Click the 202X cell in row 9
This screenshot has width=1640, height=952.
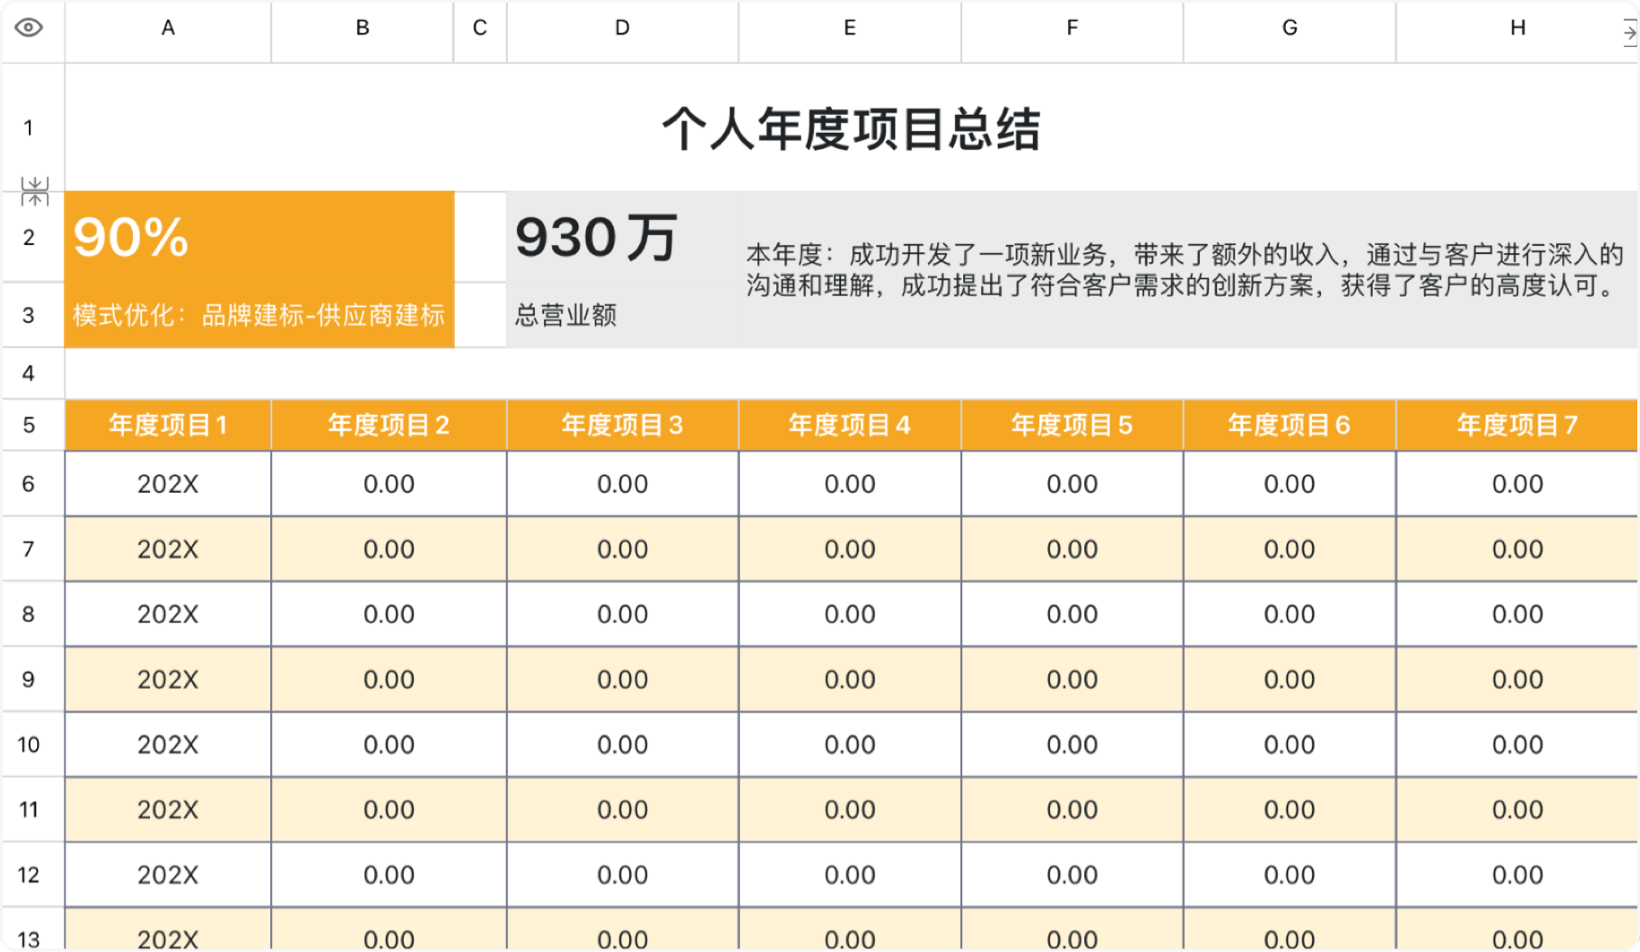tap(168, 680)
